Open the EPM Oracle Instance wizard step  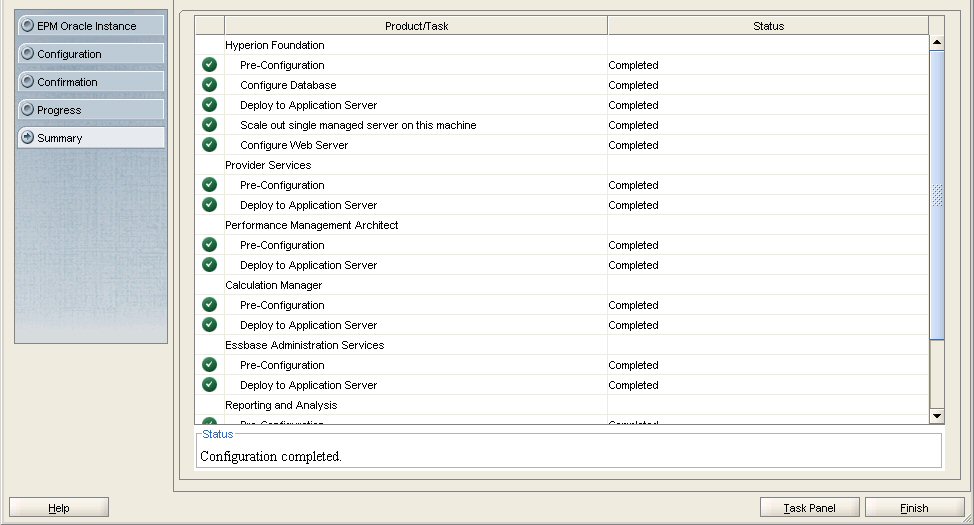(x=91, y=25)
